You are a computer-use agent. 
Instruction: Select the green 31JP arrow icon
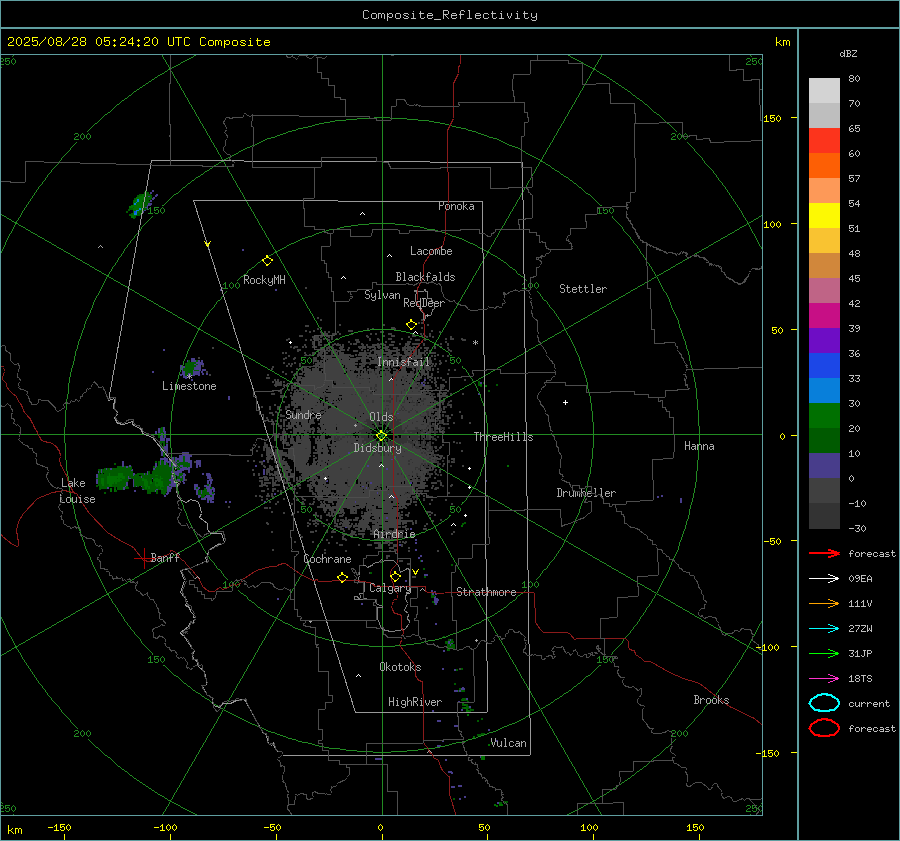(824, 653)
